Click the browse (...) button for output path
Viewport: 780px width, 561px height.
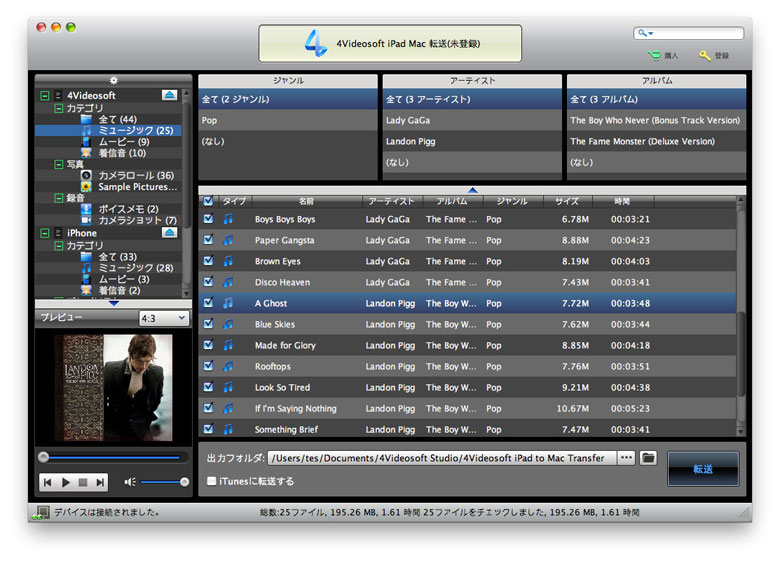[626, 458]
